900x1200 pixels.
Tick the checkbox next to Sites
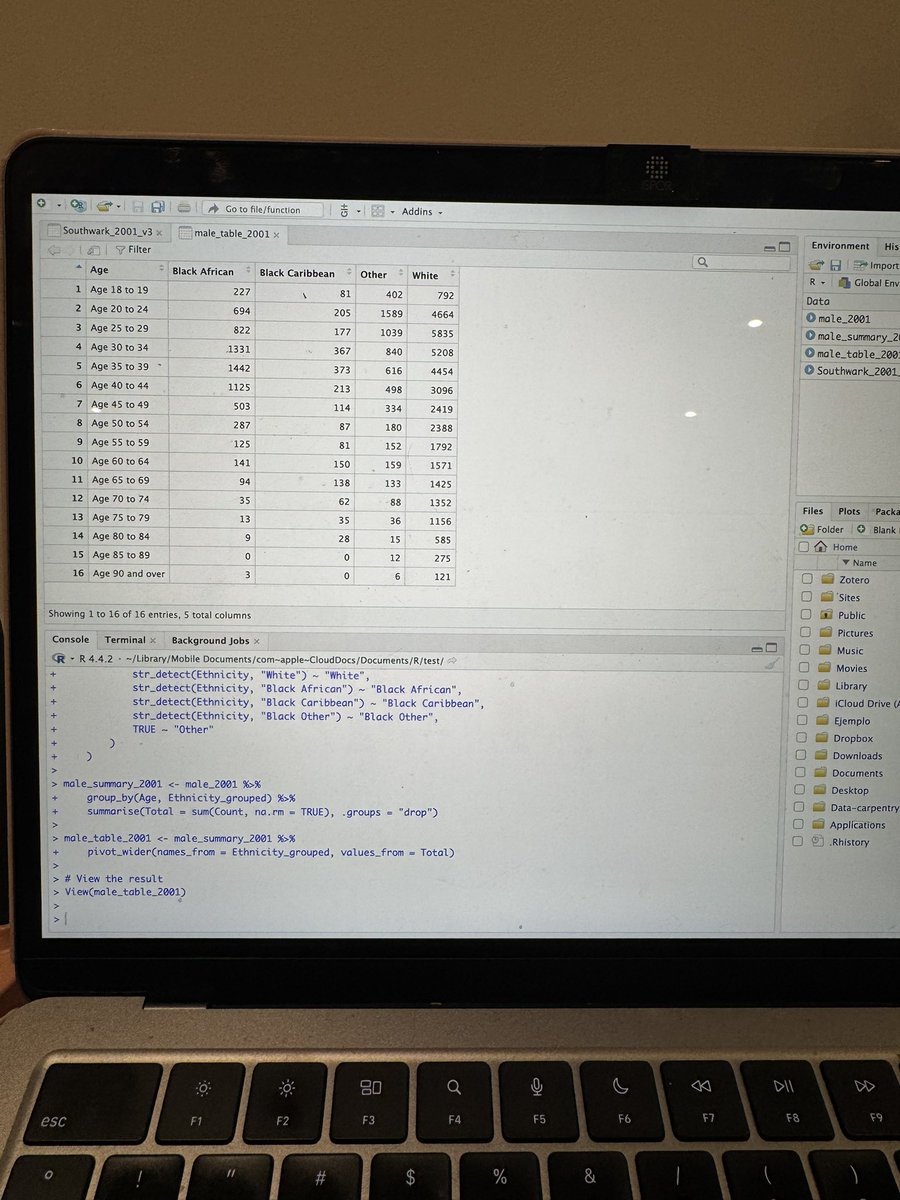[806, 597]
